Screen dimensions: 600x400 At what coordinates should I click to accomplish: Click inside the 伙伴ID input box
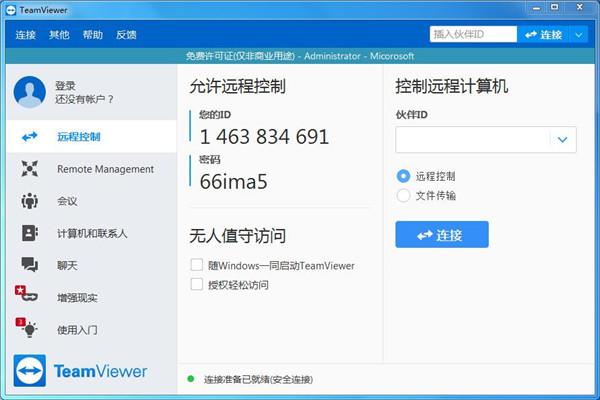pos(473,140)
